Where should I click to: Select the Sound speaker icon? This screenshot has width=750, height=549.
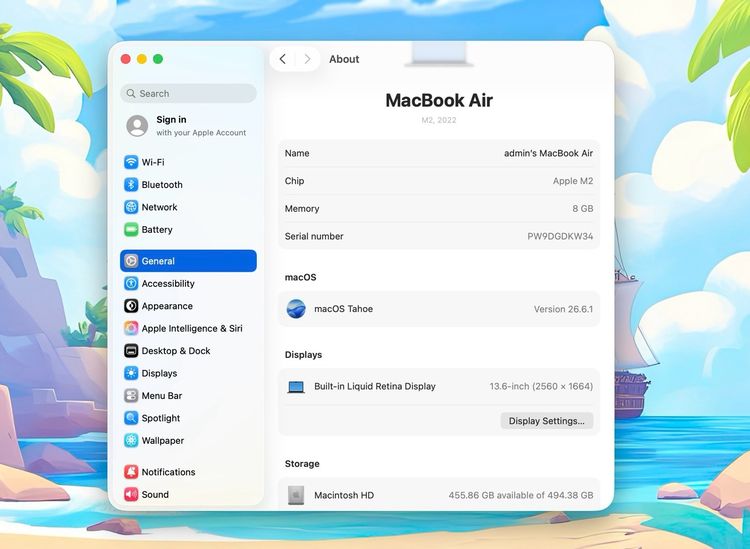pyautogui.click(x=131, y=494)
